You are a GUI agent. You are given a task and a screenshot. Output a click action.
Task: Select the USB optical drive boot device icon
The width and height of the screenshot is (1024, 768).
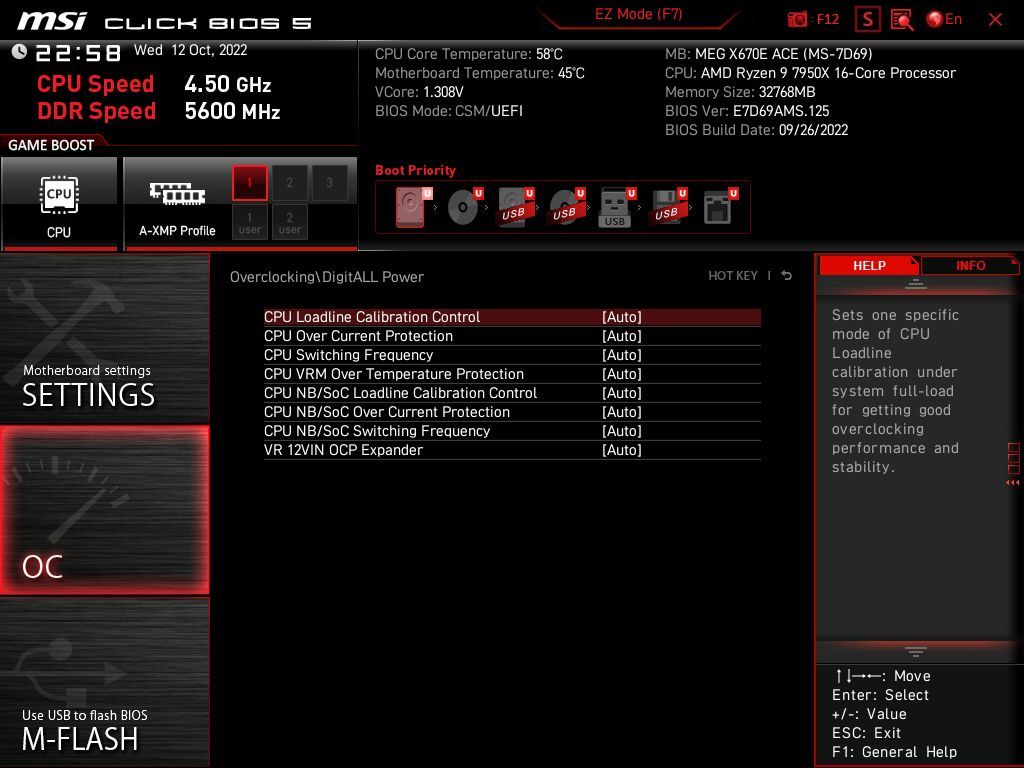coord(567,207)
